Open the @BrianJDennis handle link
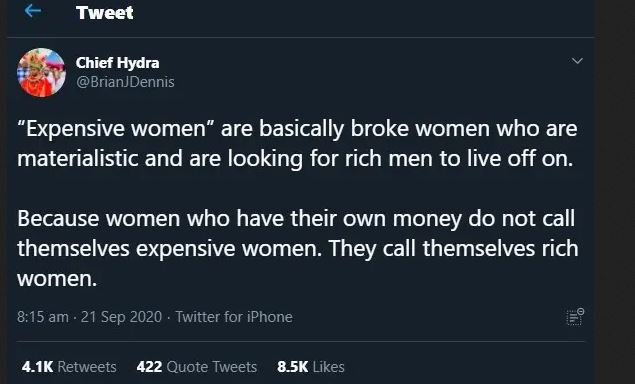The height and width of the screenshot is (384, 635). pyautogui.click(x=125, y=82)
